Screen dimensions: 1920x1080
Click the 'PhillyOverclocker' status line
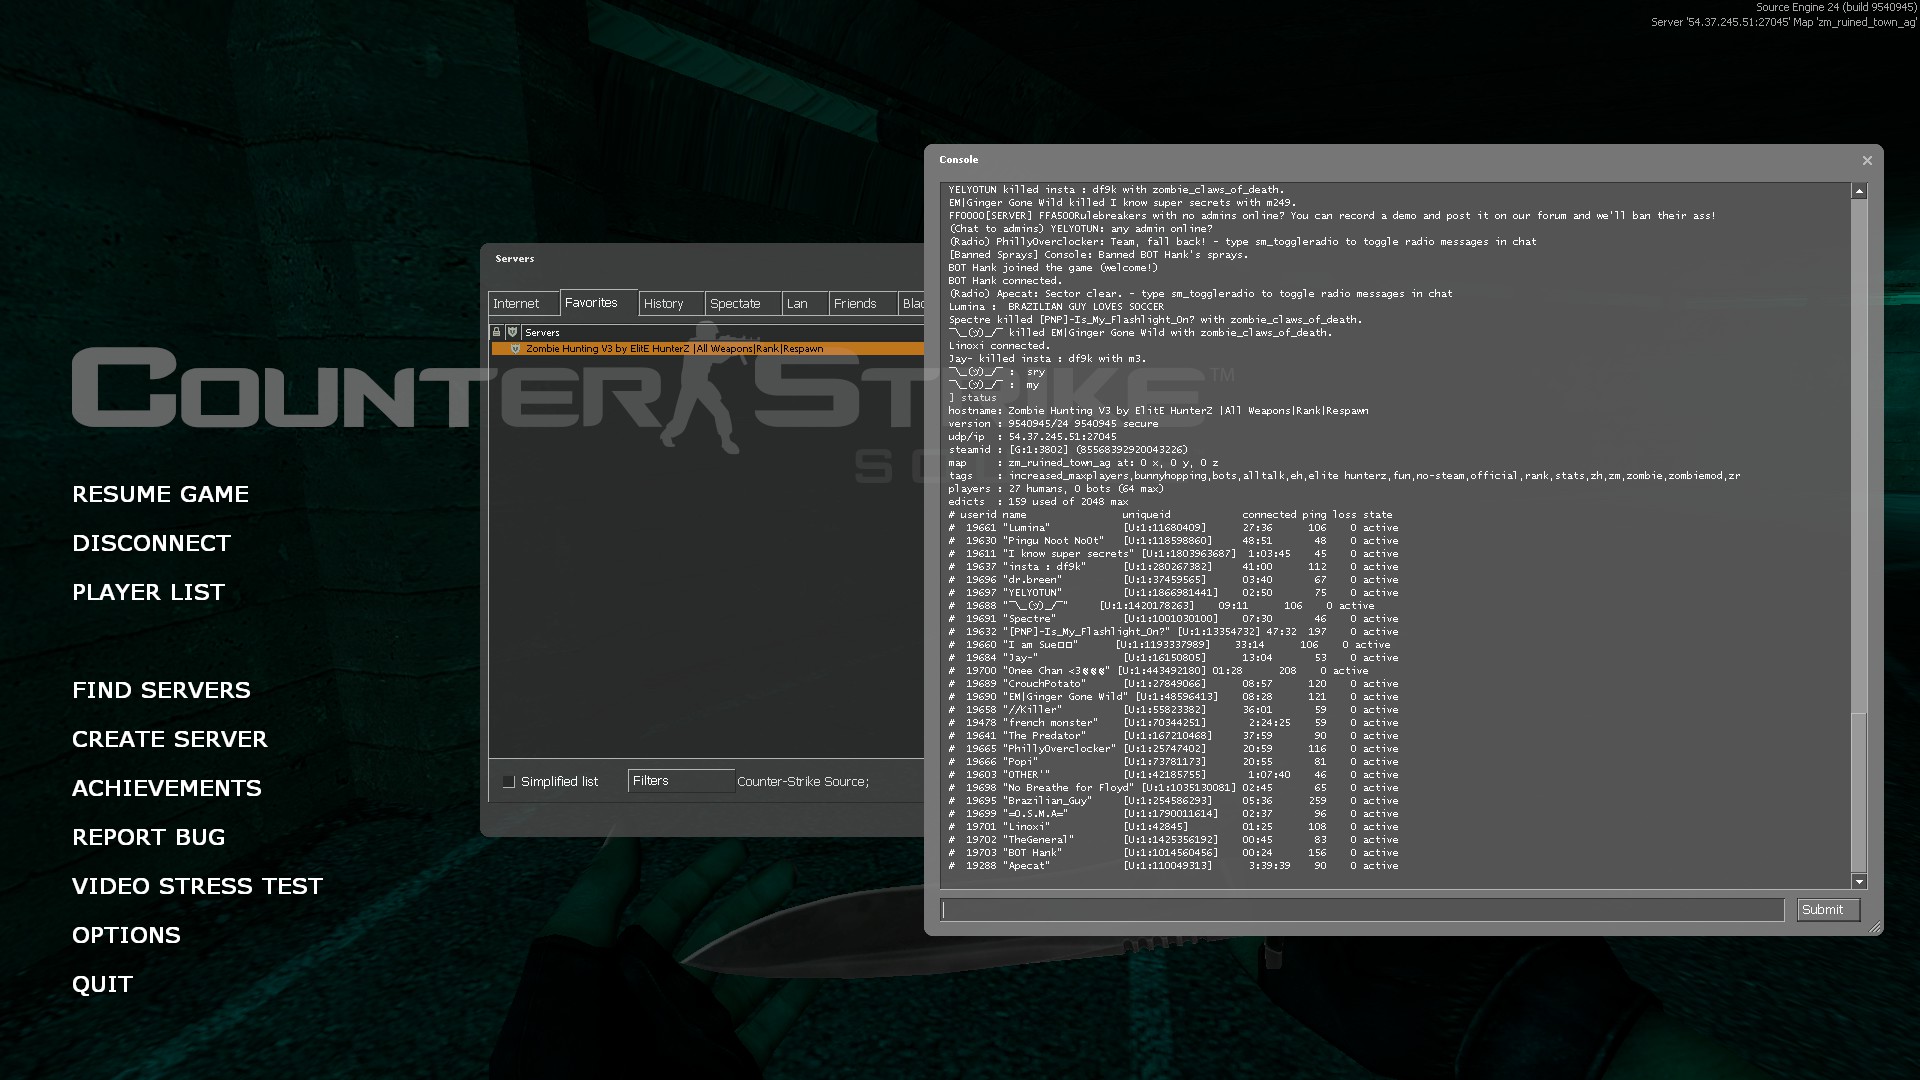click(1173, 749)
